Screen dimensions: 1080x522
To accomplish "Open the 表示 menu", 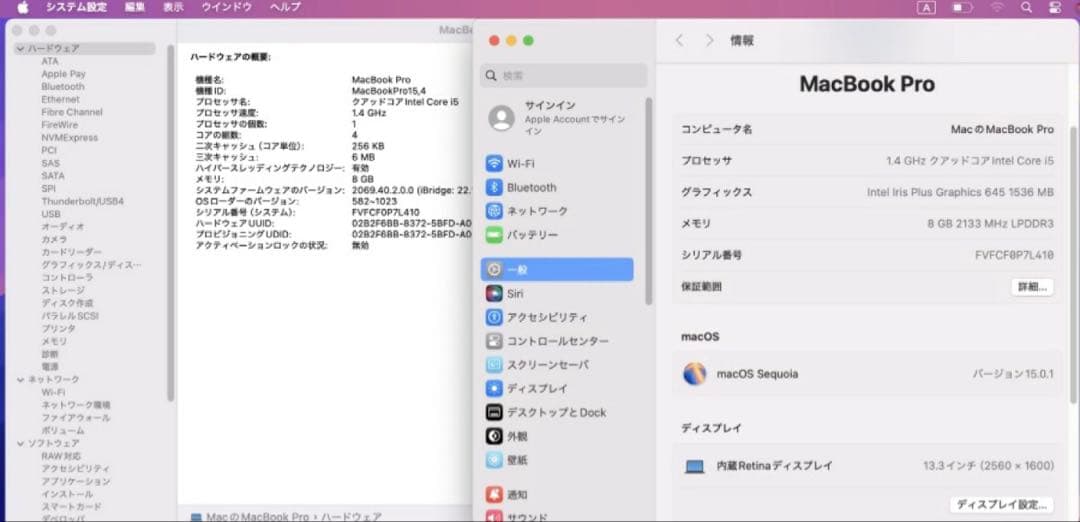I will (174, 8).
